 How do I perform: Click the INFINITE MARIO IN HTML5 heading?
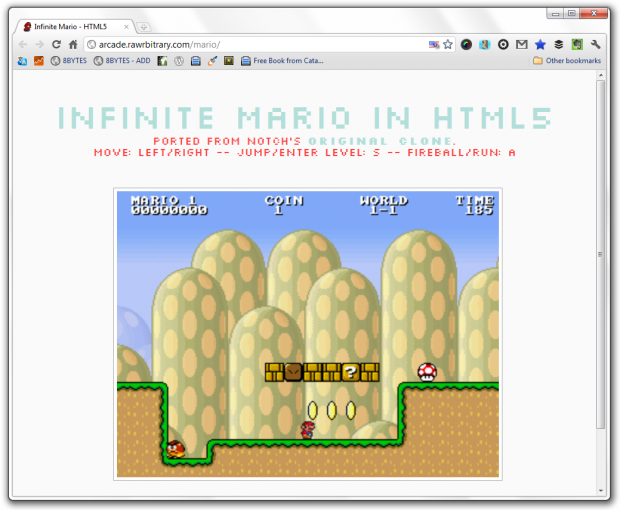tap(304, 118)
